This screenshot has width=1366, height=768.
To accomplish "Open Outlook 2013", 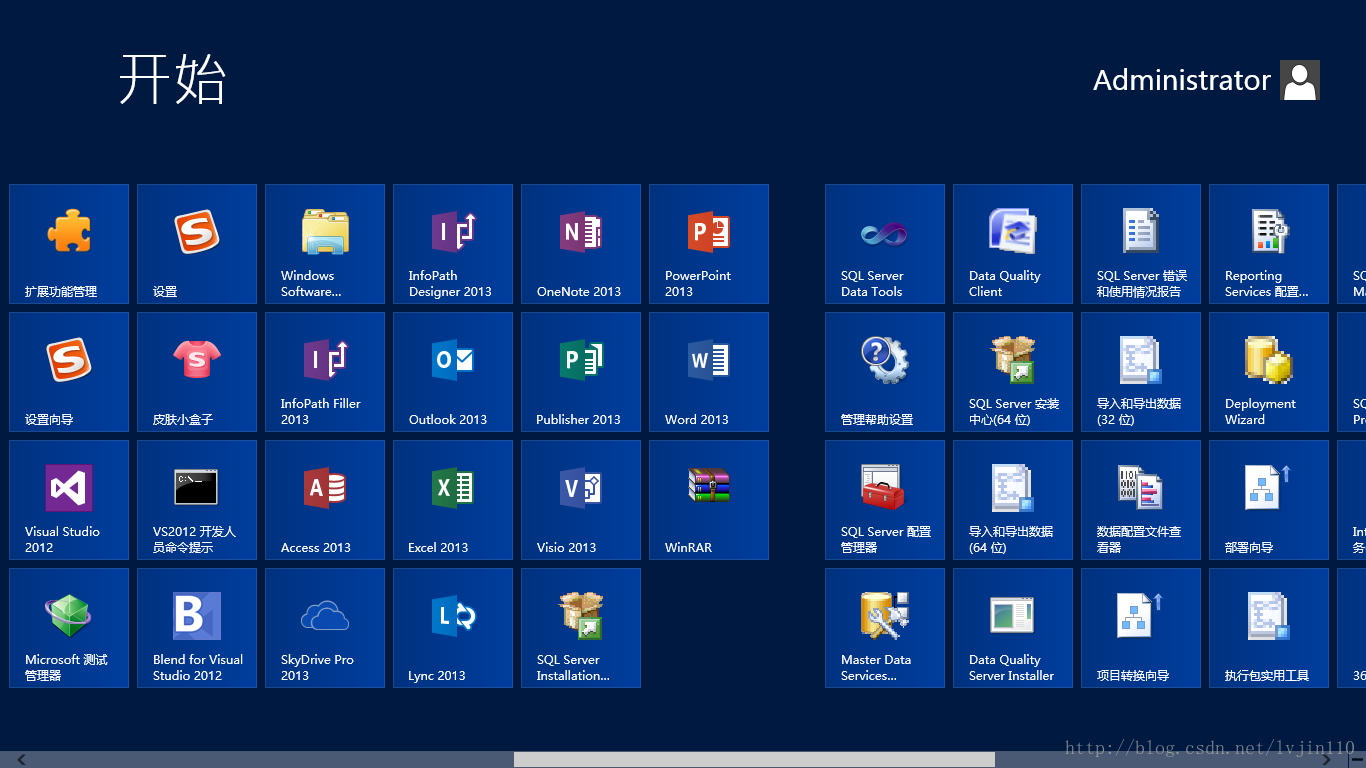I will [x=453, y=372].
